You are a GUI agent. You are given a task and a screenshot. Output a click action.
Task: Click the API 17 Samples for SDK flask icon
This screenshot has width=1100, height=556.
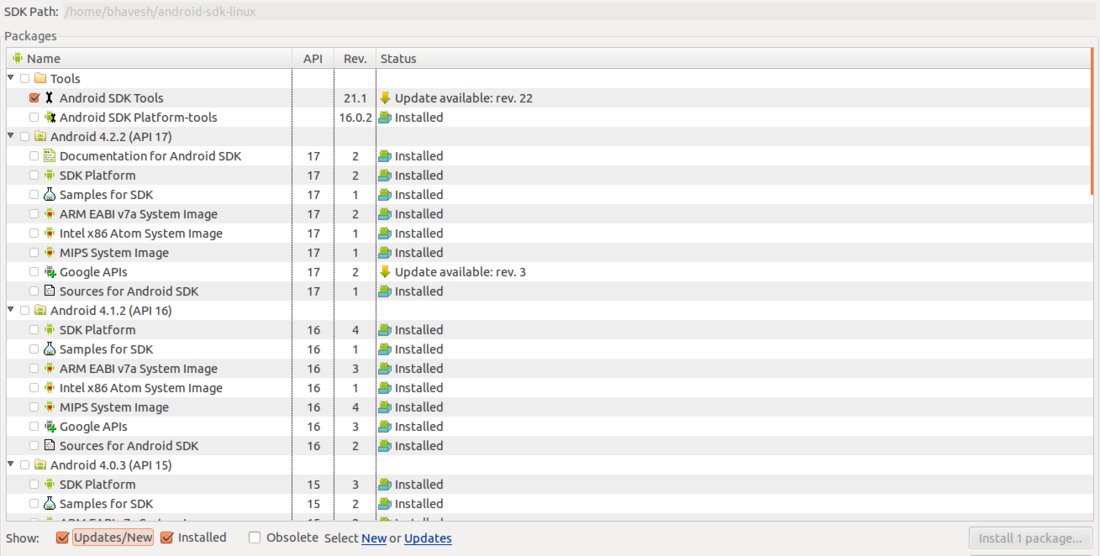pos(49,195)
